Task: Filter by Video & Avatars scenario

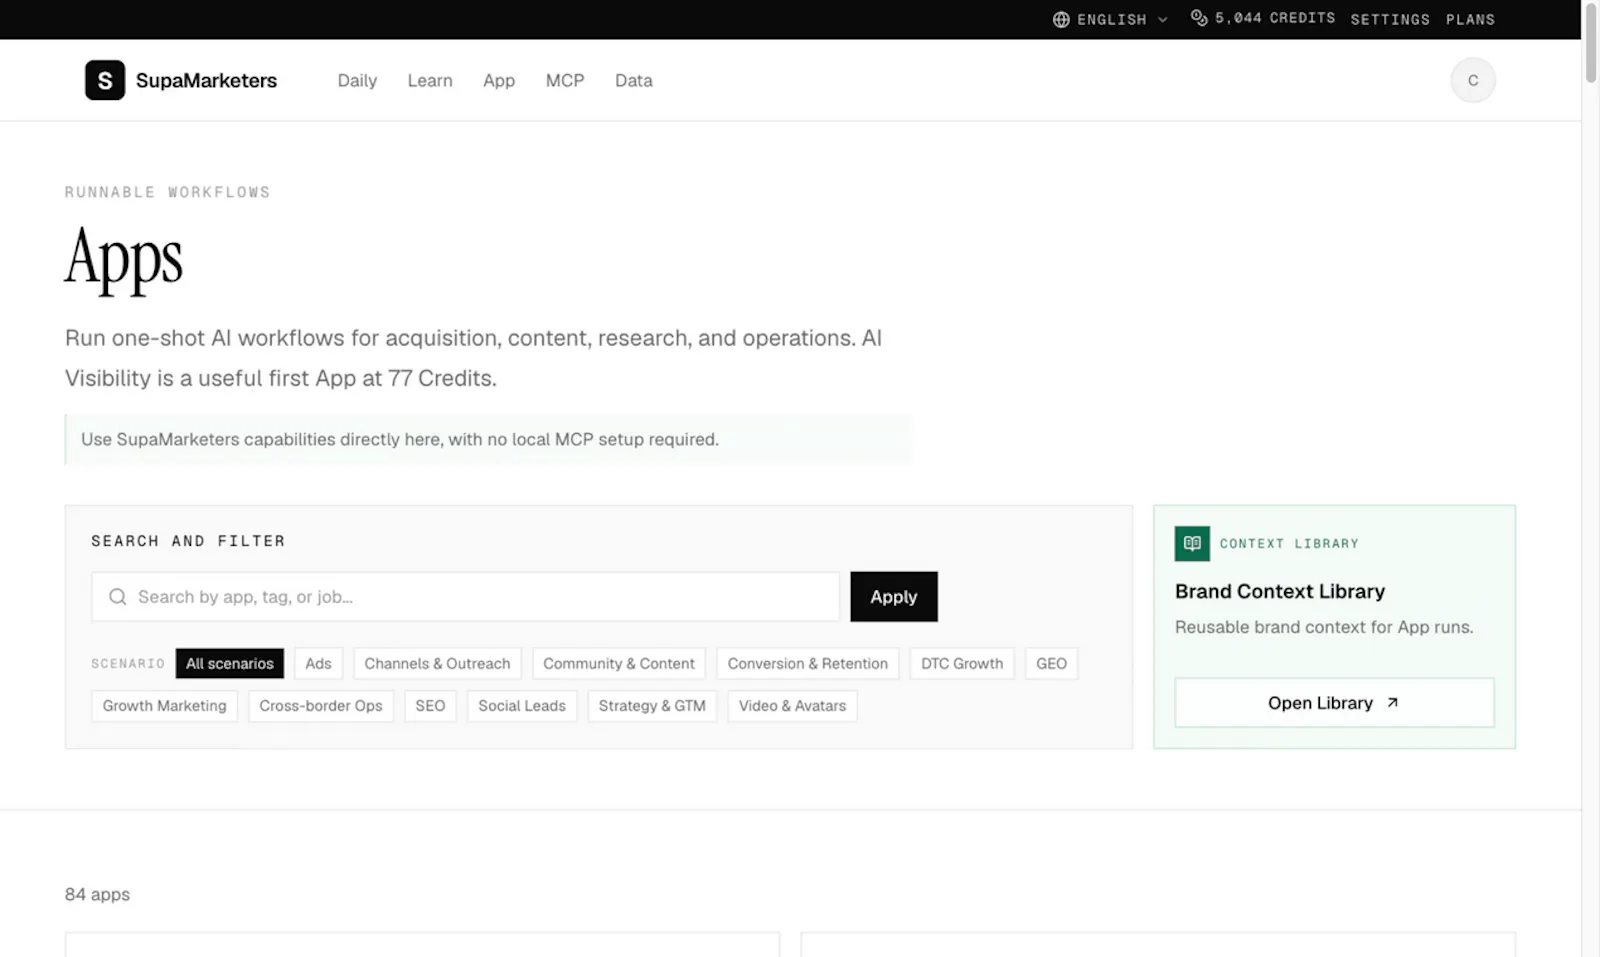Action: 792,706
